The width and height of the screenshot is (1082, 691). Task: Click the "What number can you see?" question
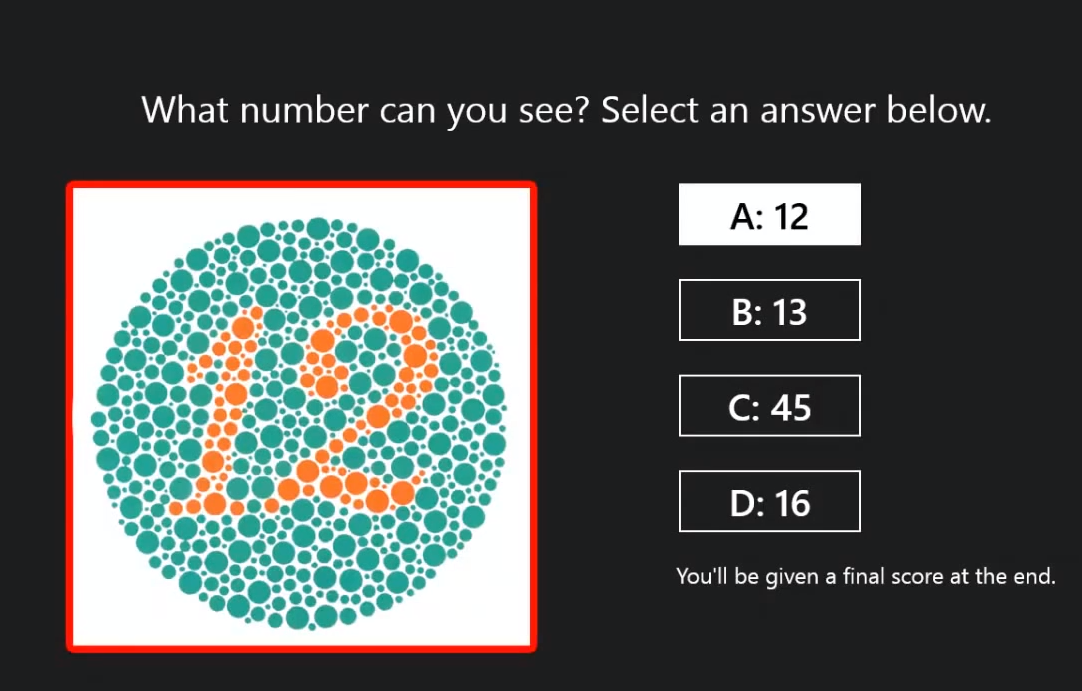pos(365,110)
